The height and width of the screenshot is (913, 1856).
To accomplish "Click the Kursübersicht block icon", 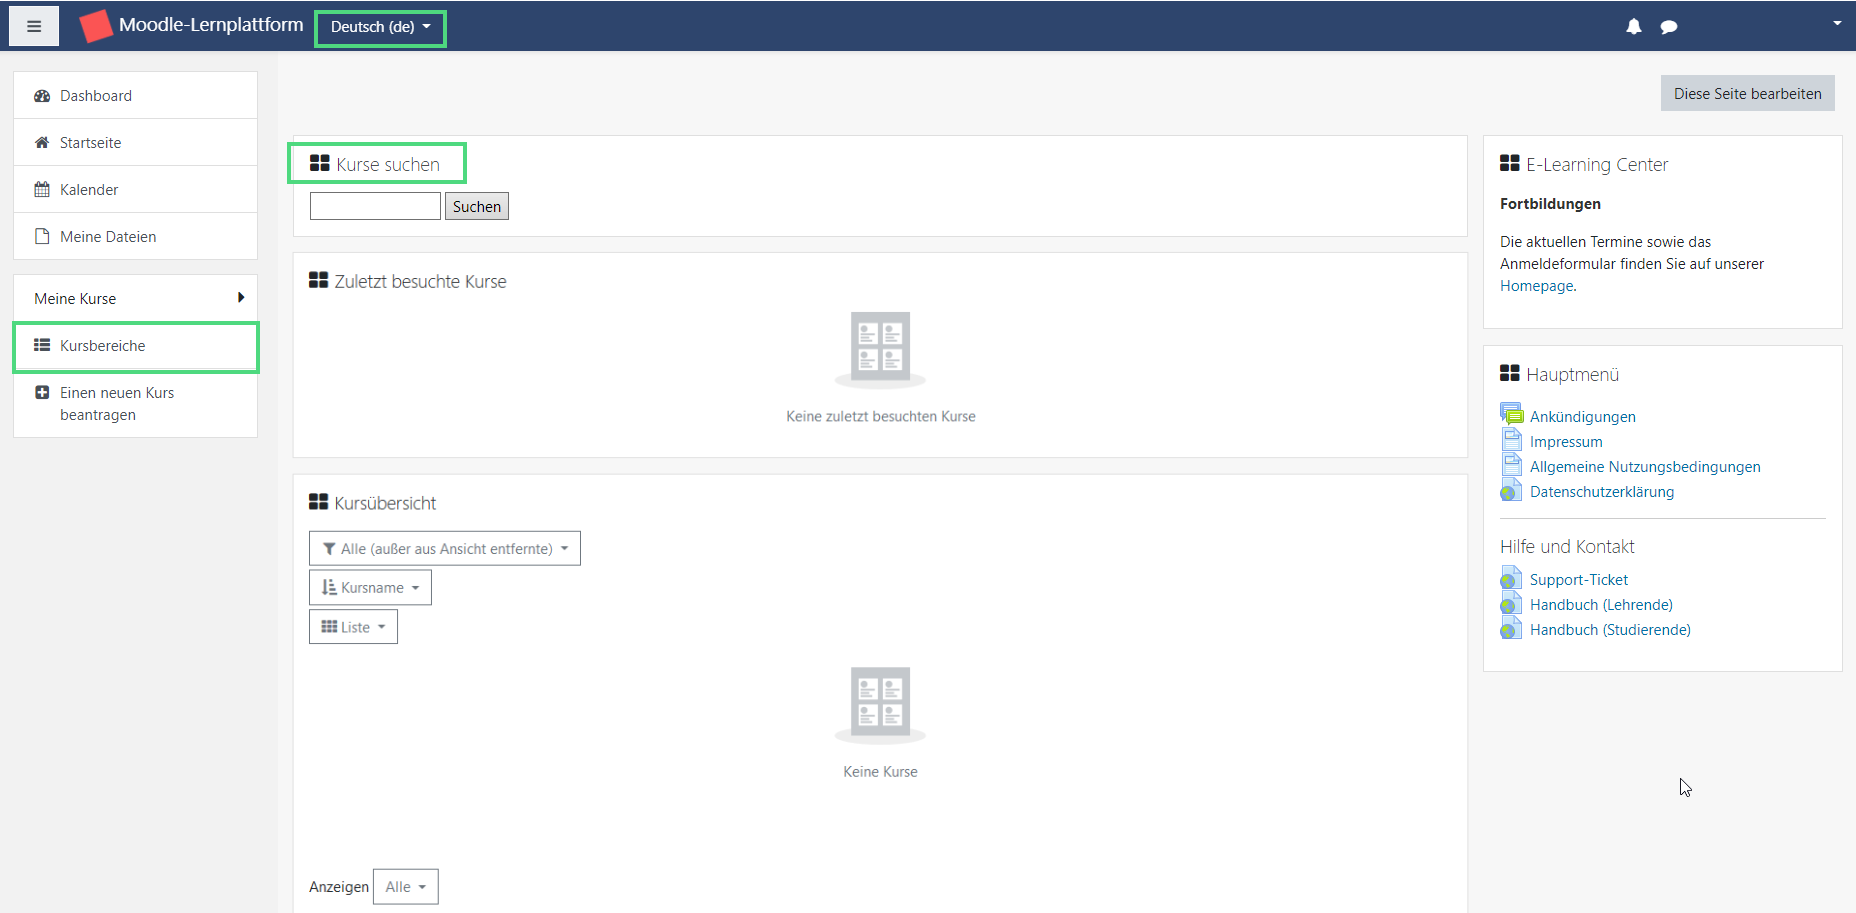I will [x=319, y=501].
